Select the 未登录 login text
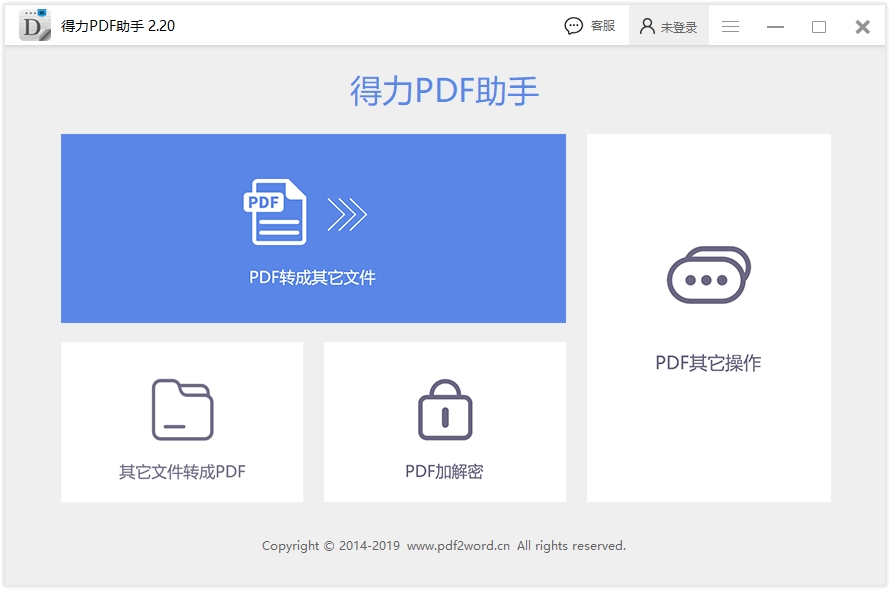This screenshot has height=591, width=892. 679,27
